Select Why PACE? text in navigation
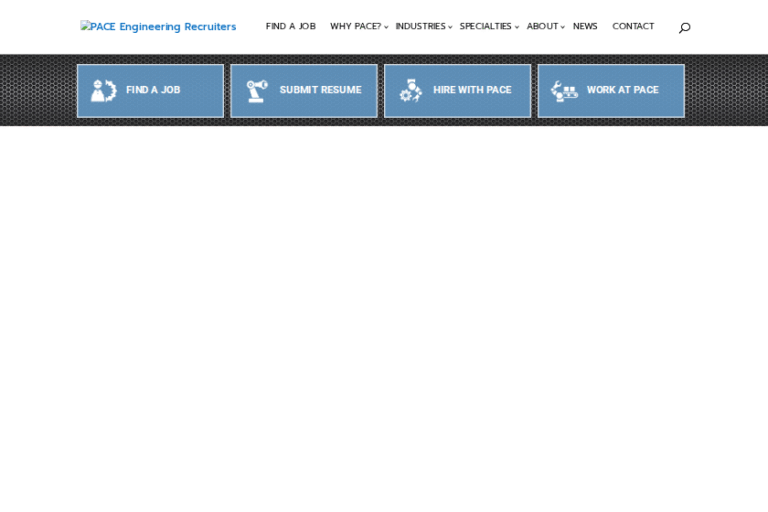768x512 pixels. coord(355,27)
